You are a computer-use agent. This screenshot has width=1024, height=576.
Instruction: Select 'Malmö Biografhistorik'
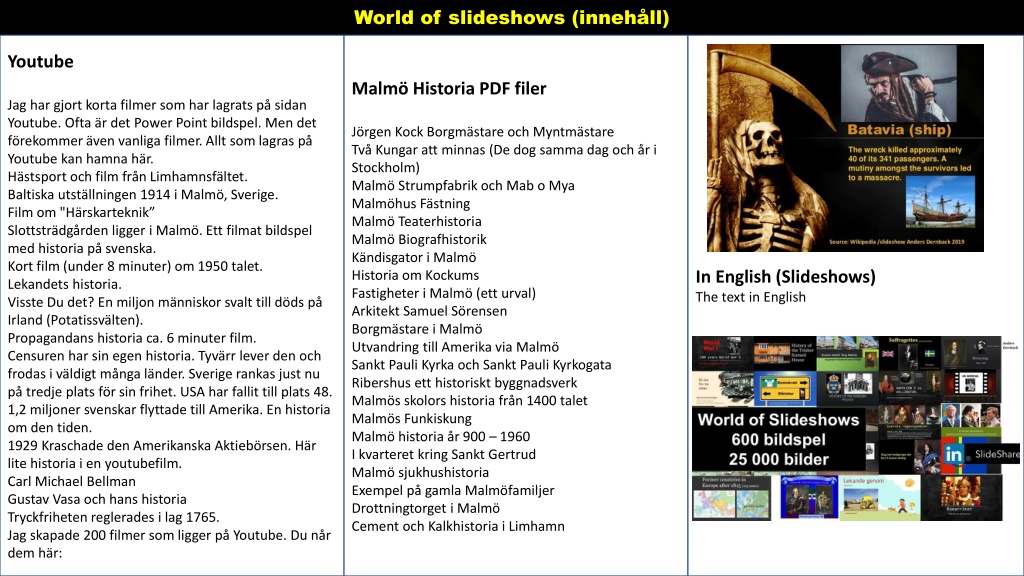pyautogui.click(x=419, y=240)
